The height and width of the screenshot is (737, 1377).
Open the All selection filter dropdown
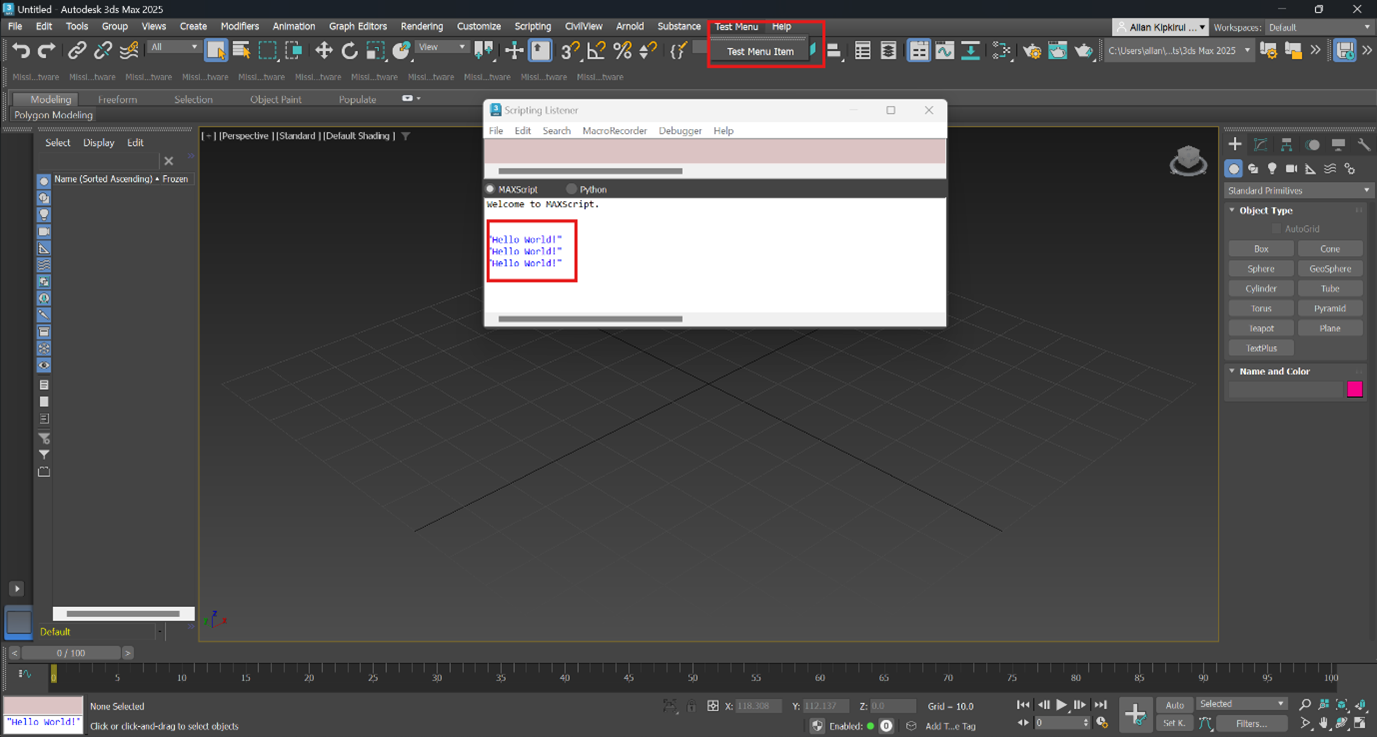point(174,47)
